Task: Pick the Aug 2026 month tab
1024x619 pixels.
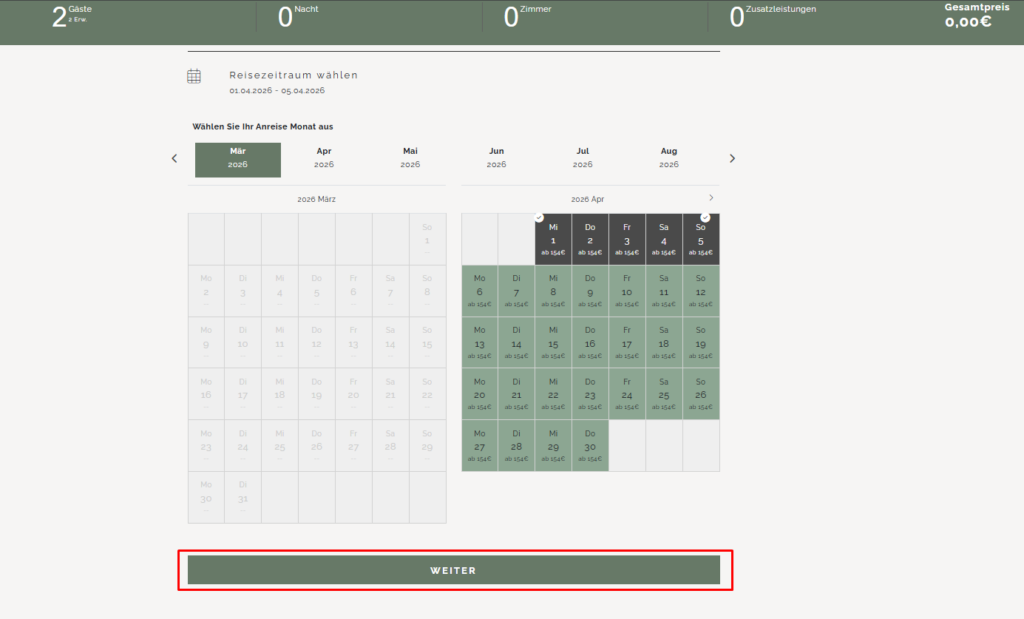Action: click(x=669, y=158)
